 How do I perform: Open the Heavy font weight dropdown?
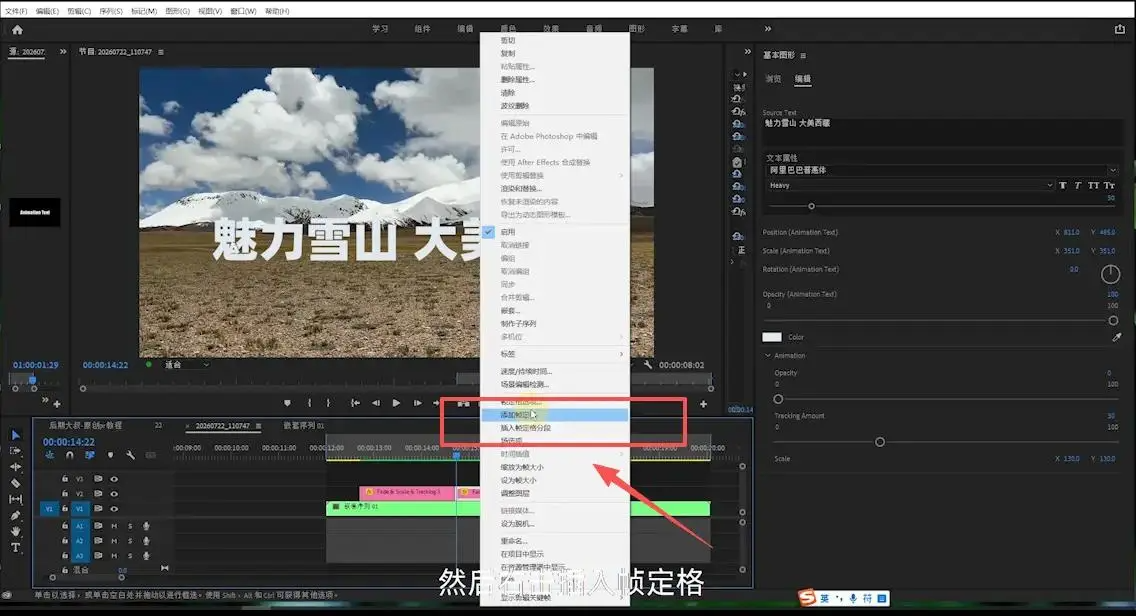911,186
